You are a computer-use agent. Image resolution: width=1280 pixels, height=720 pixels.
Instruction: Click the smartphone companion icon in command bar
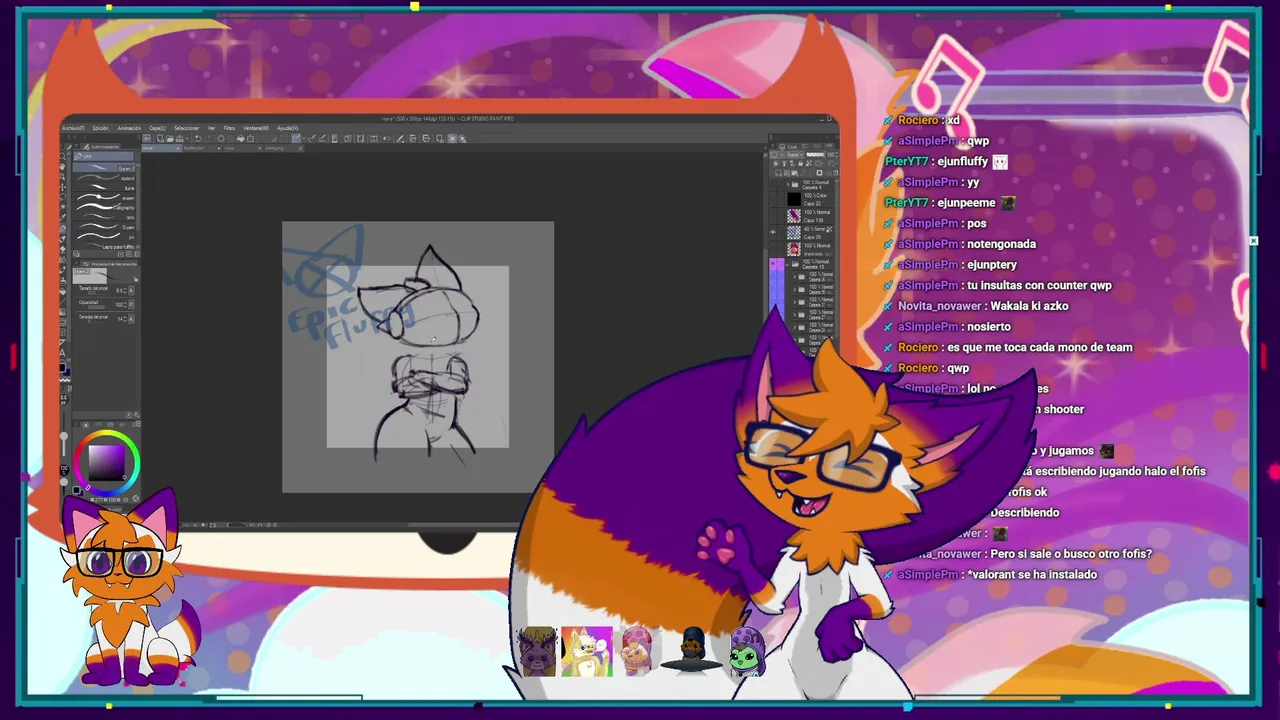click(x=335, y=139)
